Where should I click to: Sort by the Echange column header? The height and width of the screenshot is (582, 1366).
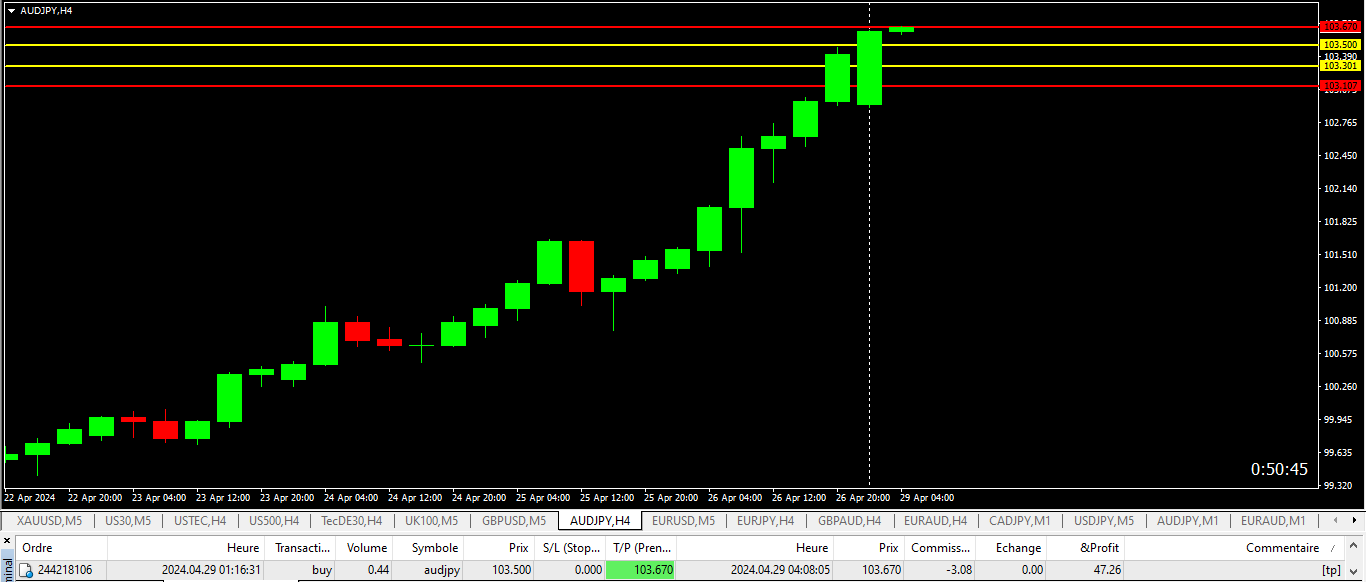tap(1011, 548)
